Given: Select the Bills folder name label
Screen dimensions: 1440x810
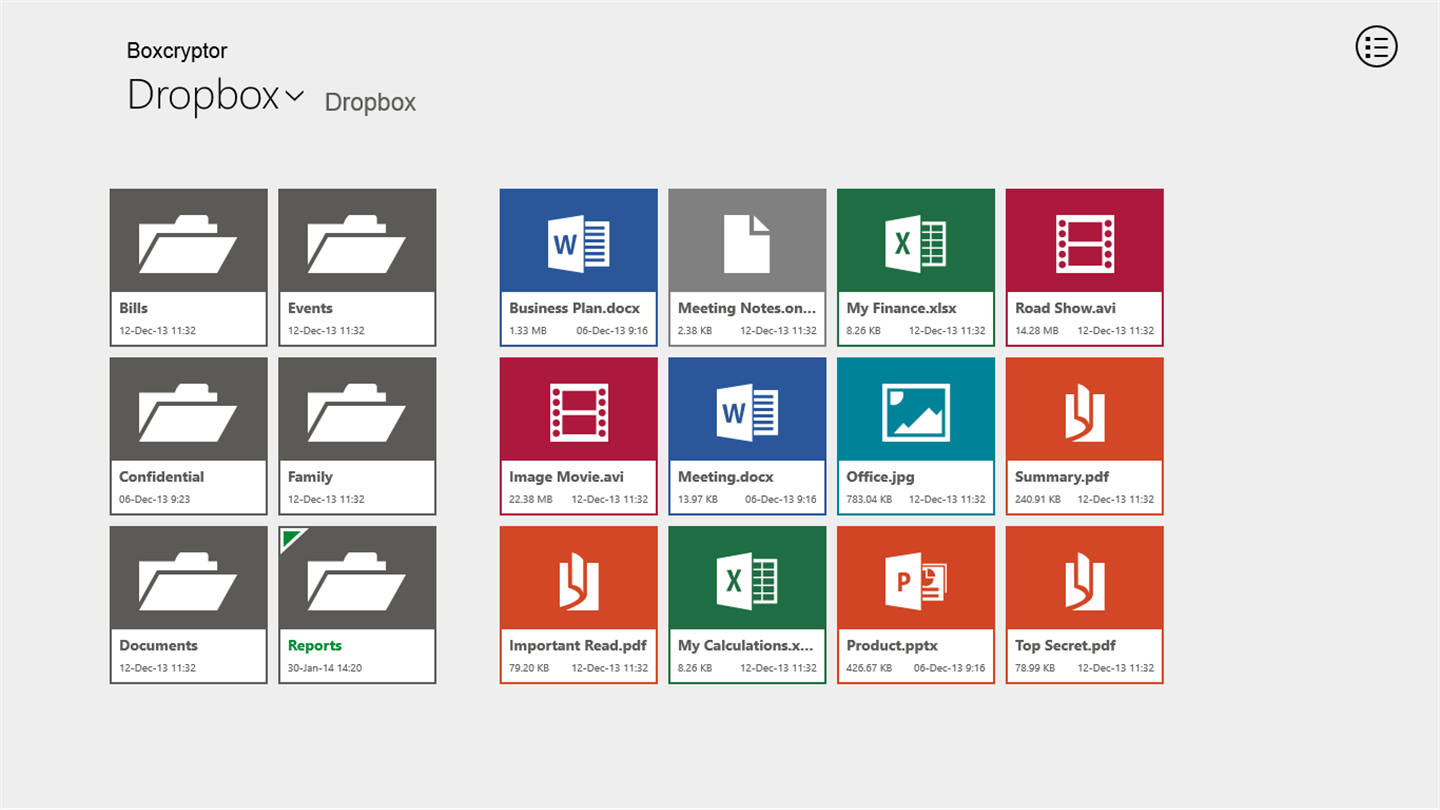Looking at the screenshot, I should click(x=134, y=308).
